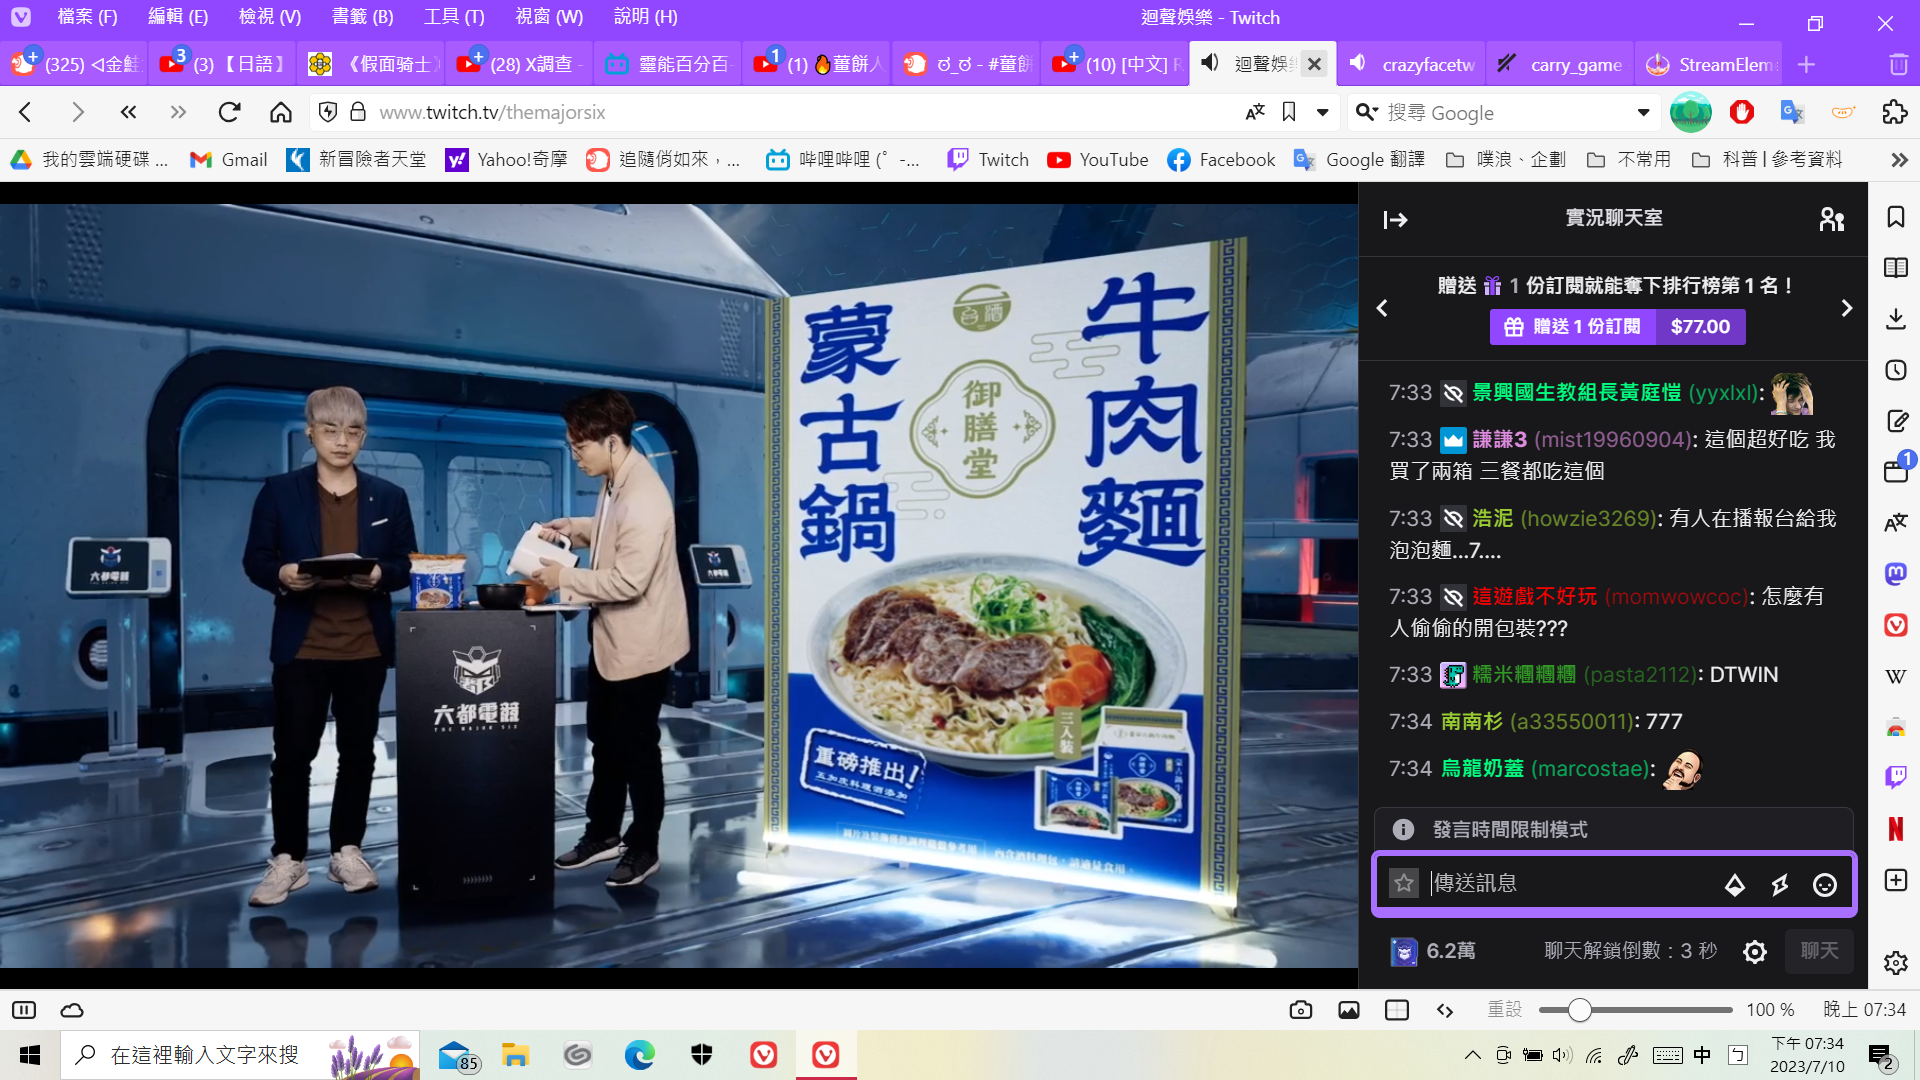
Task: Open the Notes side panel icon
Action: click(1896, 421)
